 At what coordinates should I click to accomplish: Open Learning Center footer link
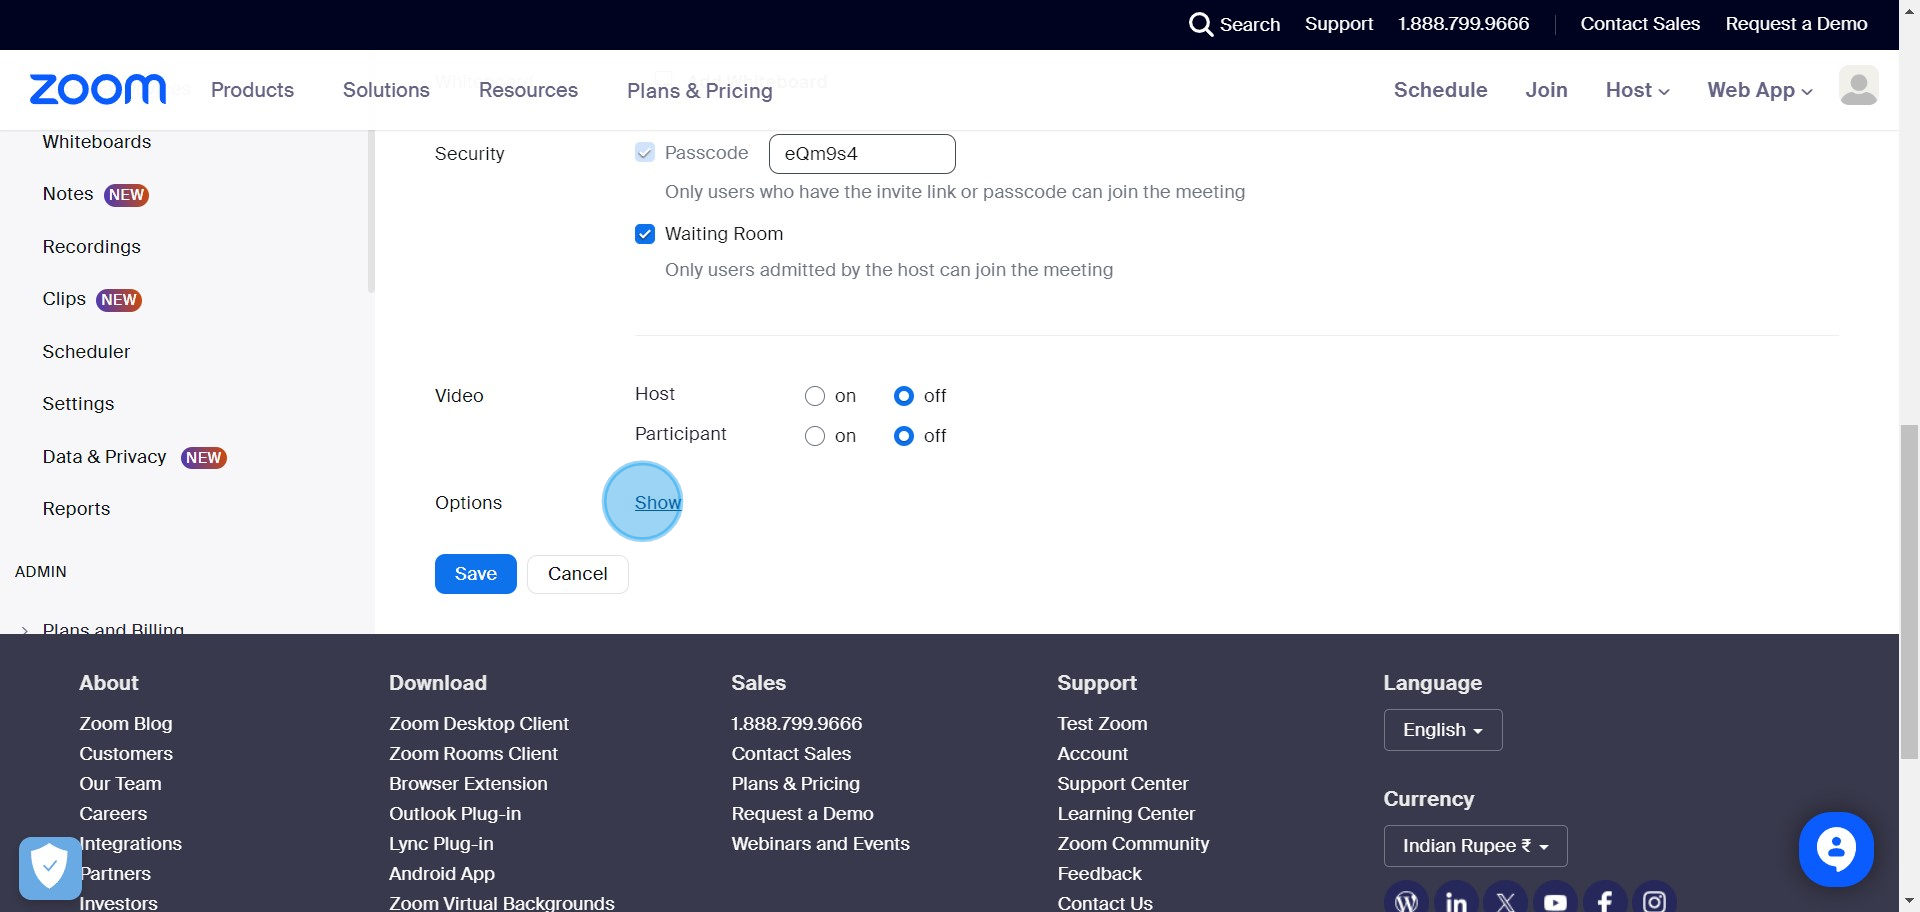[1126, 814]
